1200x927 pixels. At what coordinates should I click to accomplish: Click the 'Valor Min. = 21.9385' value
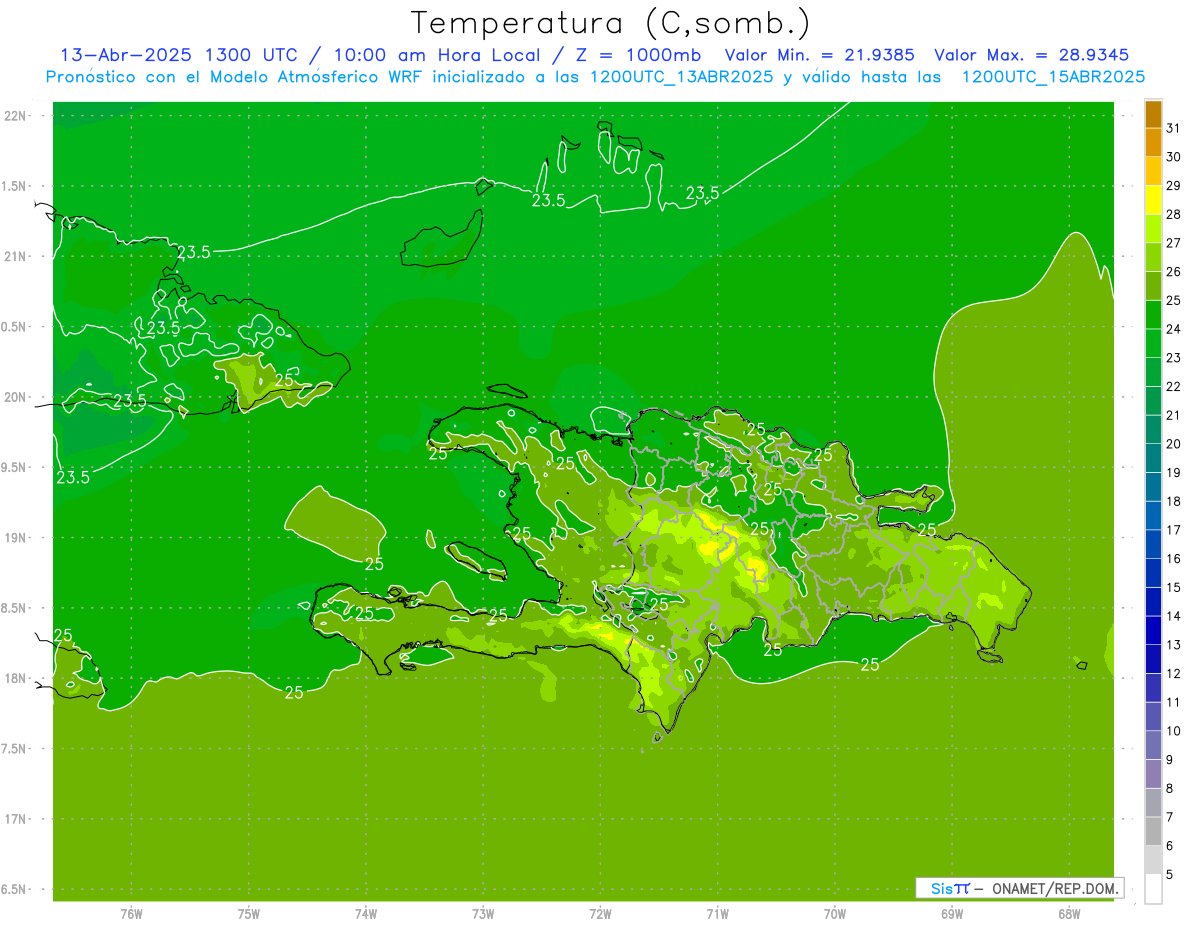coord(819,55)
